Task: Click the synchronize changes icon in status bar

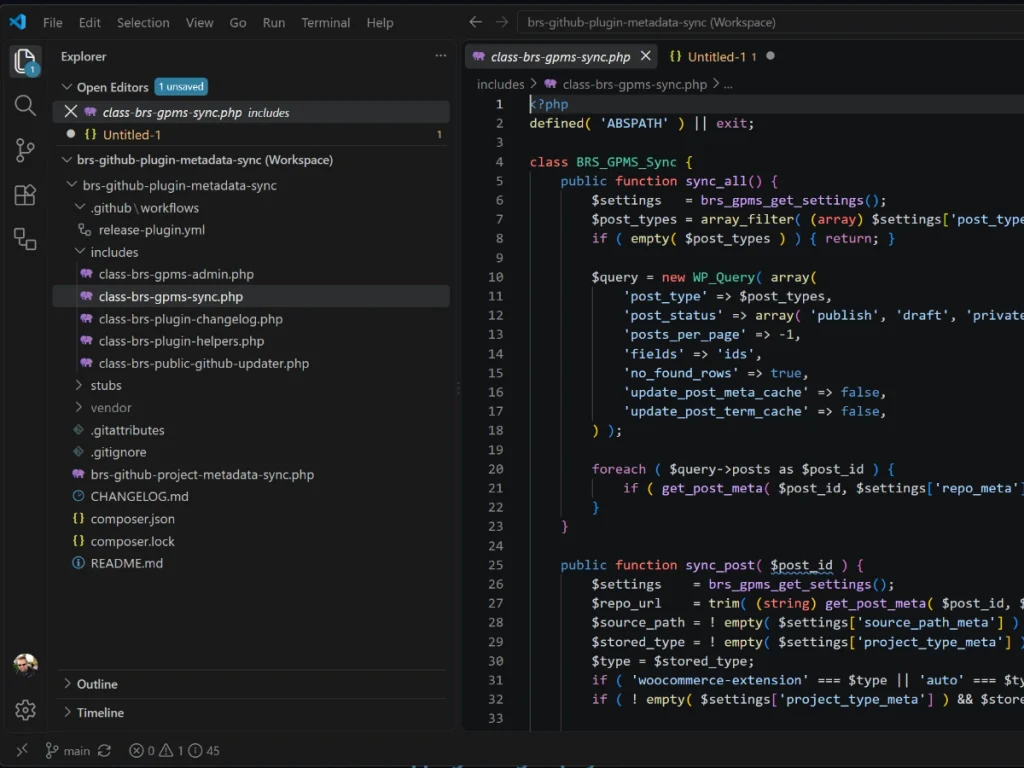Action: tap(104, 751)
